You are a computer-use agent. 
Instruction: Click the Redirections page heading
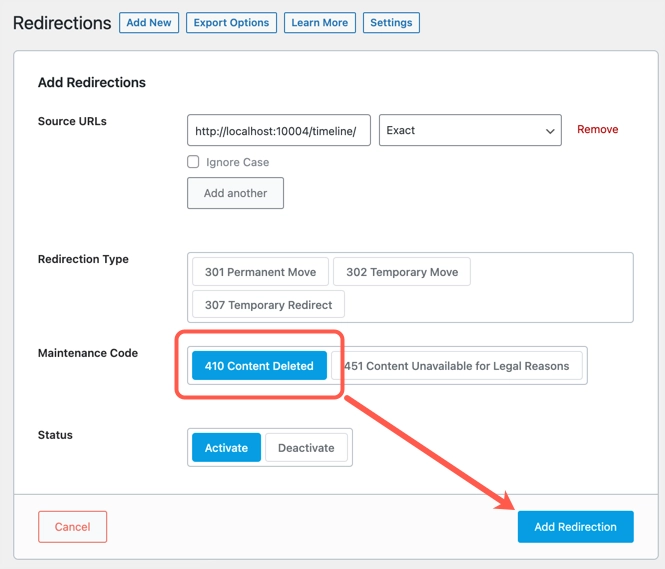(62, 23)
